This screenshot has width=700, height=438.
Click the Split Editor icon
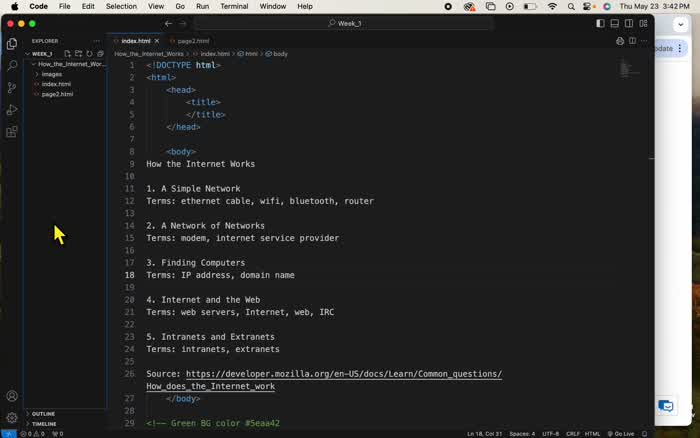click(632, 41)
